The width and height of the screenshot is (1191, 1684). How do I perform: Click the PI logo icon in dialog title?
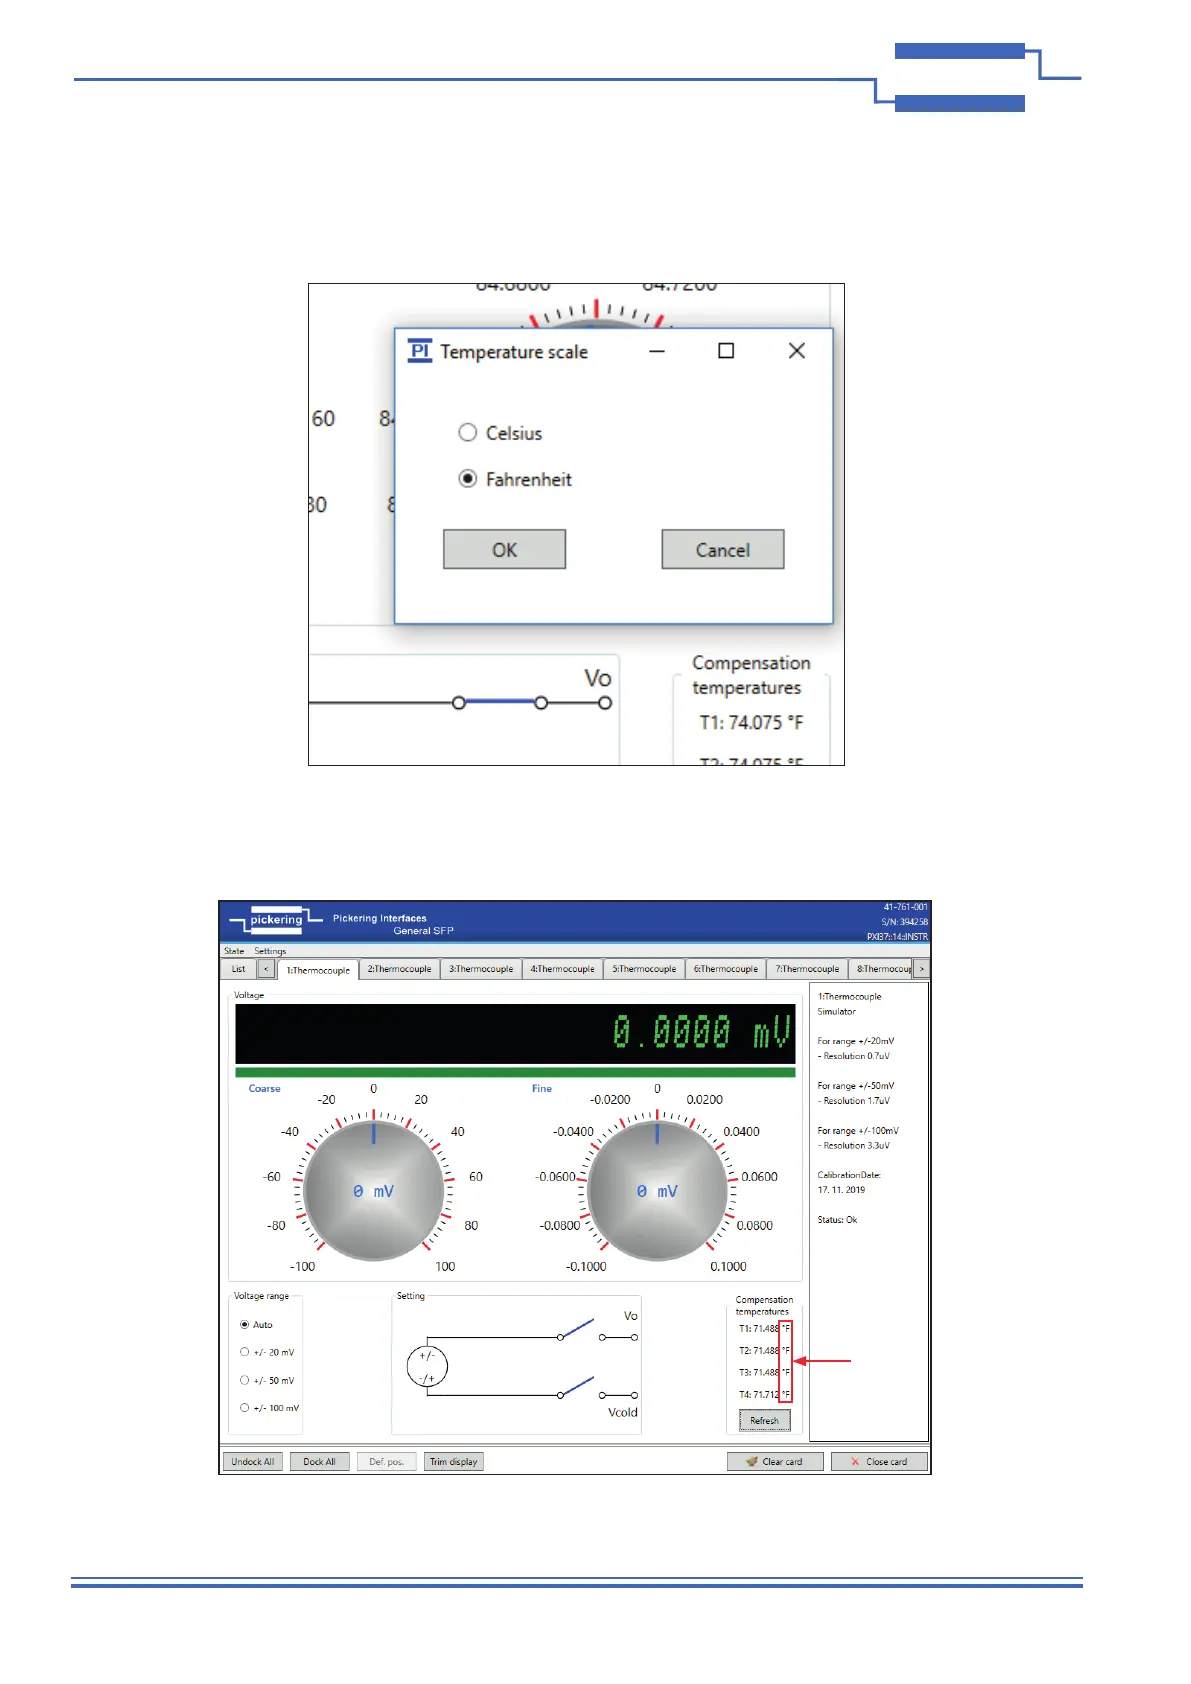pyautogui.click(x=420, y=351)
